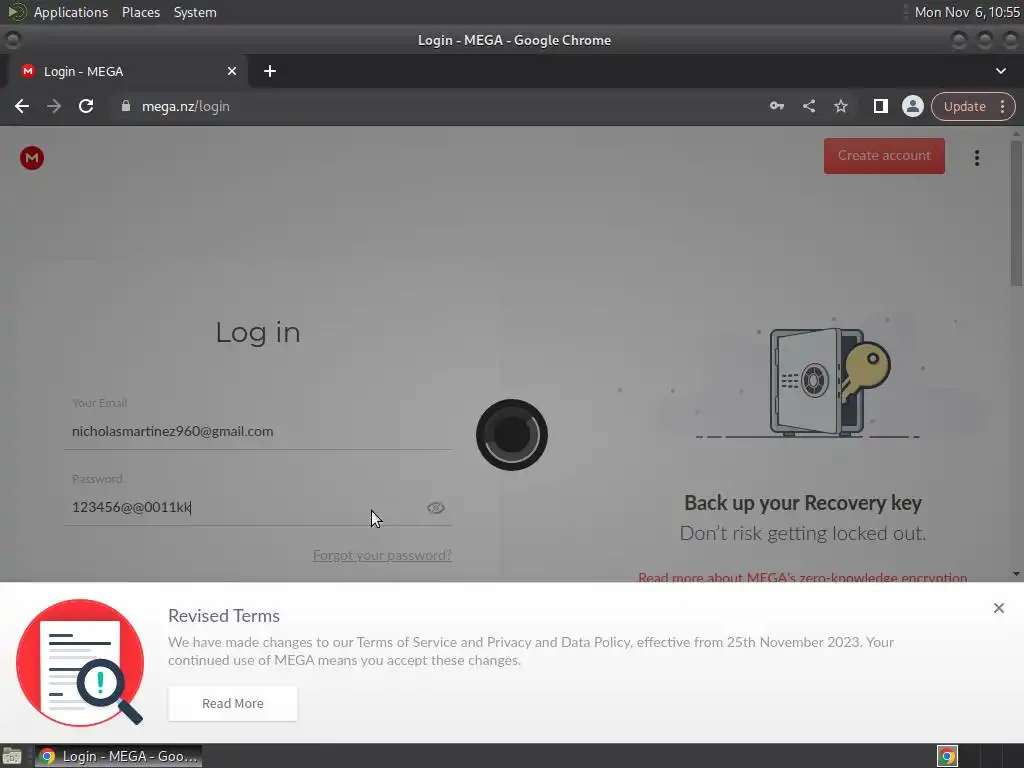
Task: Open the Chrome profile avatar
Action: (912, 106)
